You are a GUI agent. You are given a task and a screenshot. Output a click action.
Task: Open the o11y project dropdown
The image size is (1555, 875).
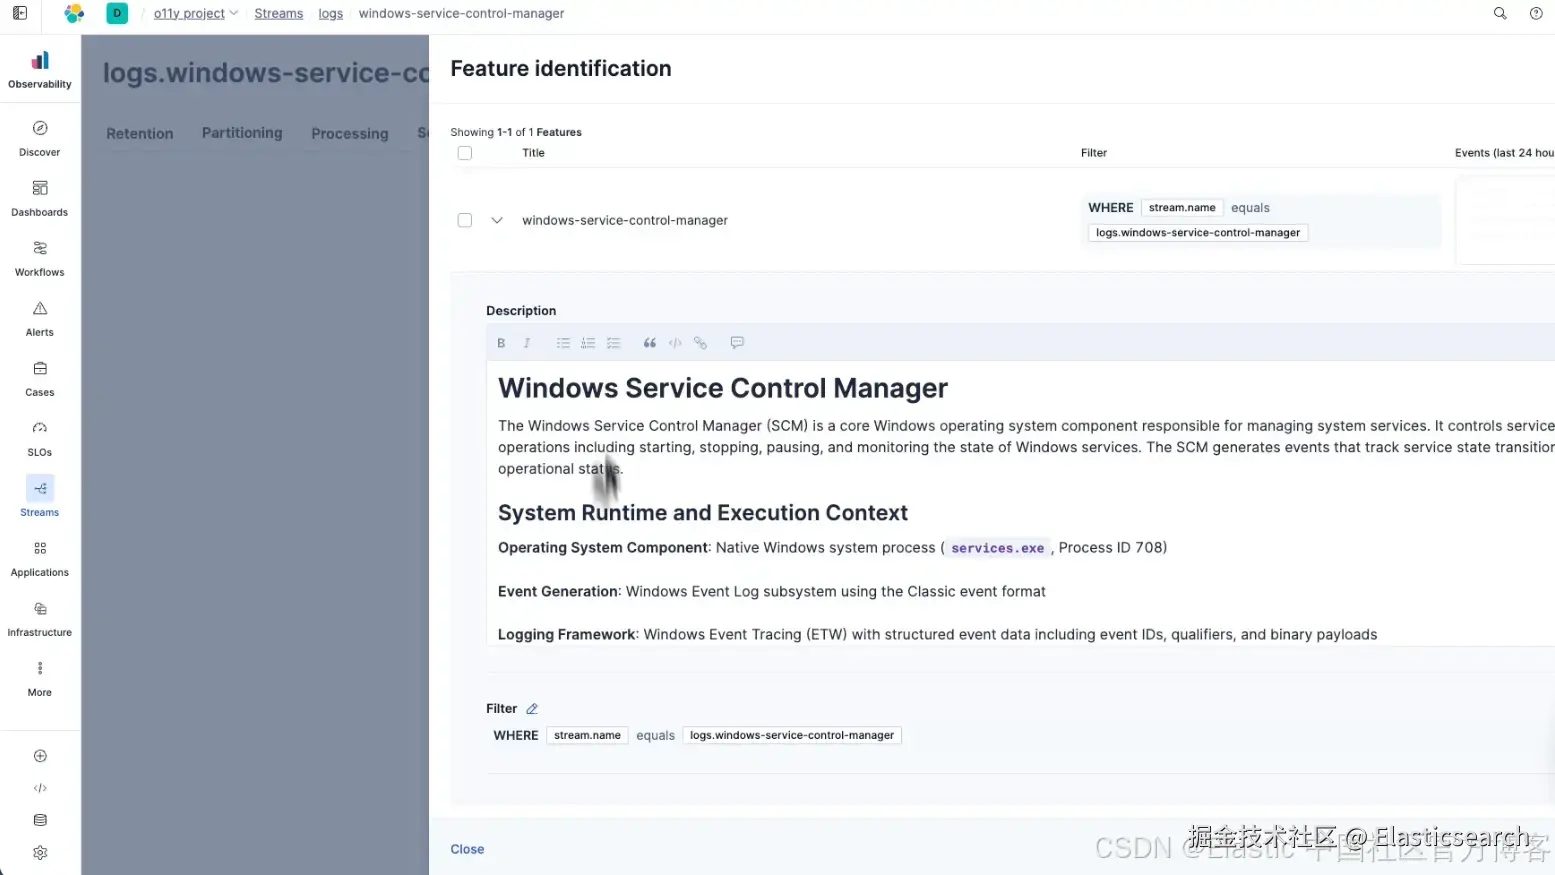pyautogui.click(x=195, y=14)
